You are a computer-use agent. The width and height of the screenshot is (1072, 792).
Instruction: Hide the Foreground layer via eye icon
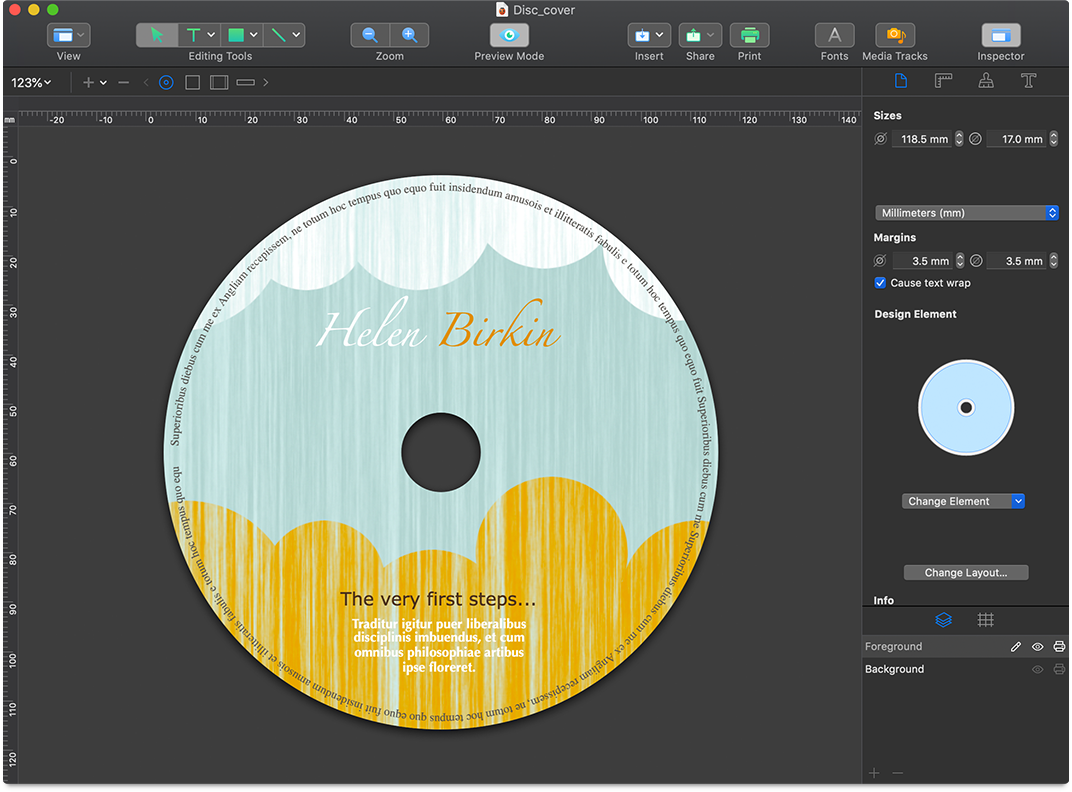1038,647
